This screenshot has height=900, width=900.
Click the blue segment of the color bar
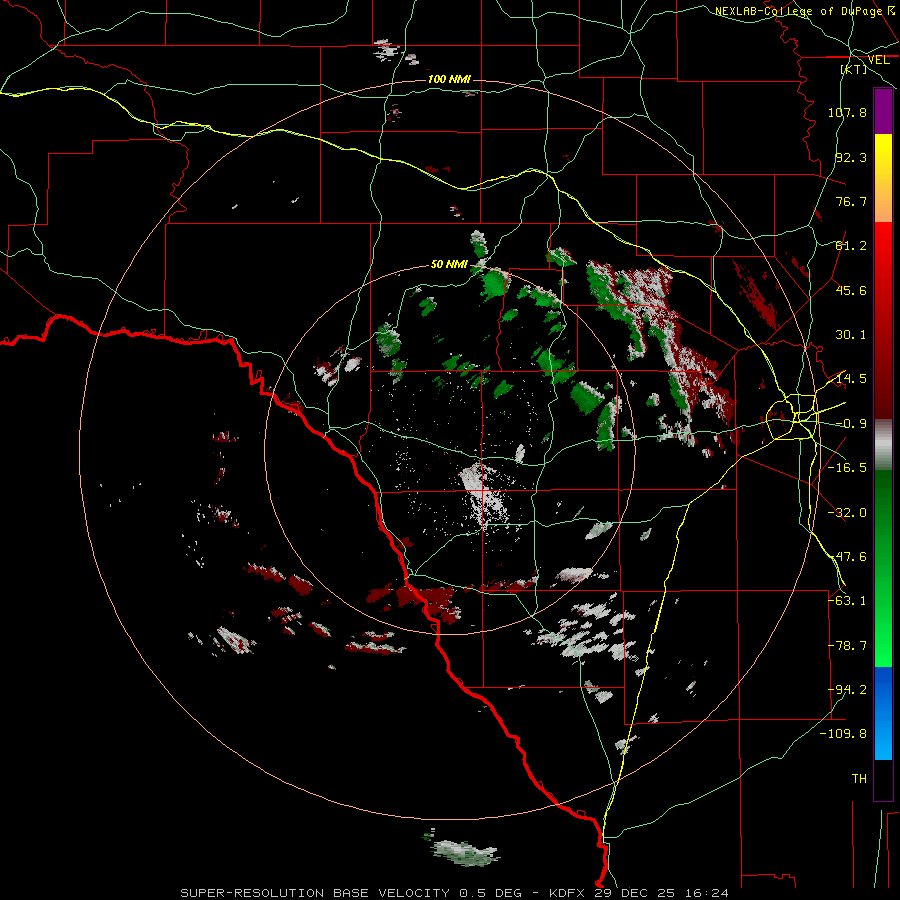[x=883, y=713]
